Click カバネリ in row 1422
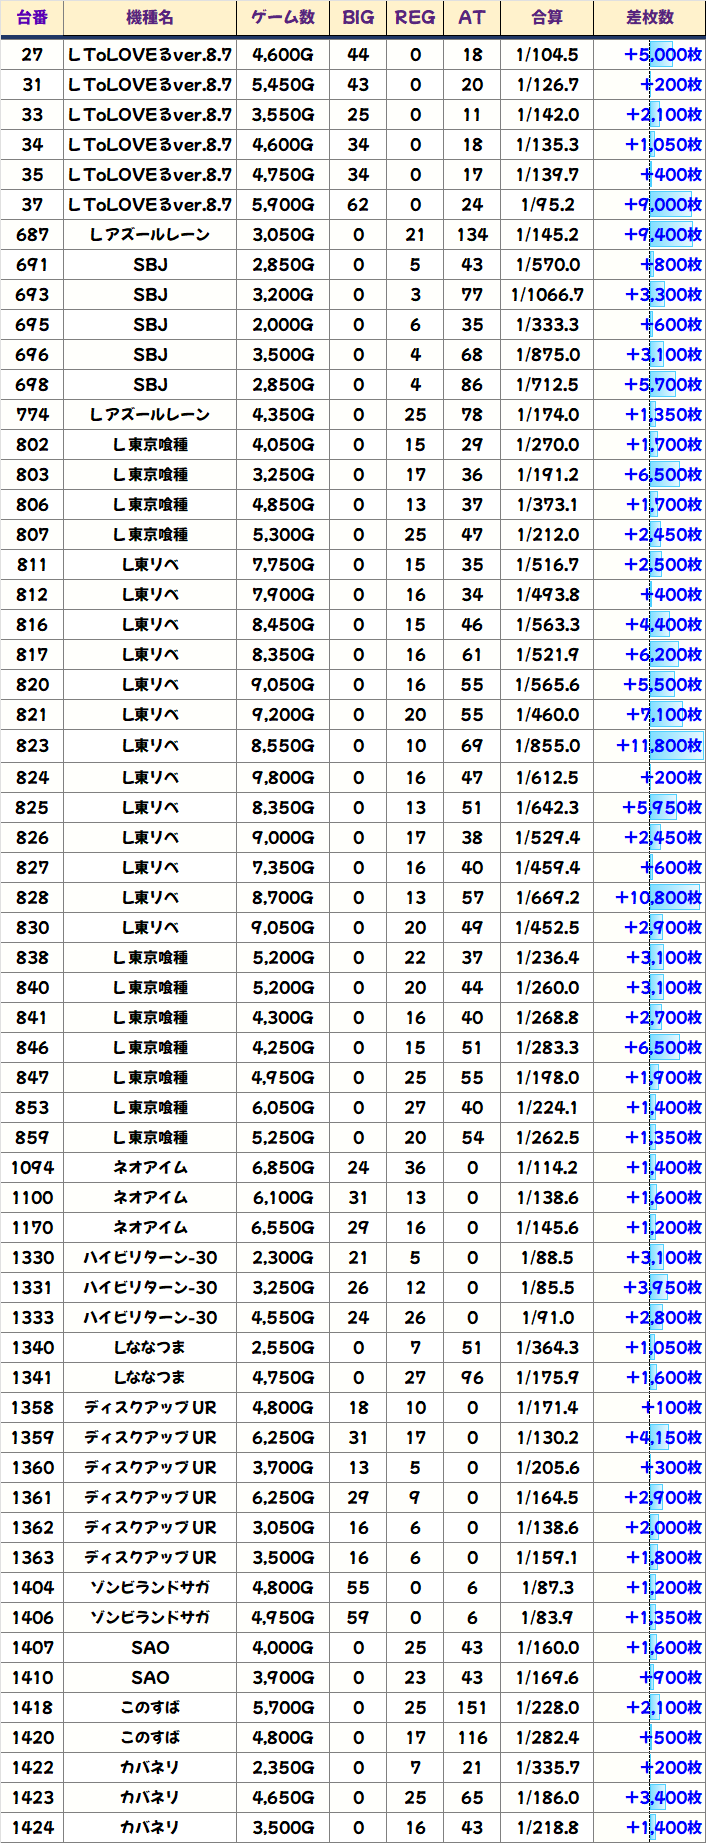Image resolution: width=706 pixels, height=1843 pixels. click(x=150, y=1767)
